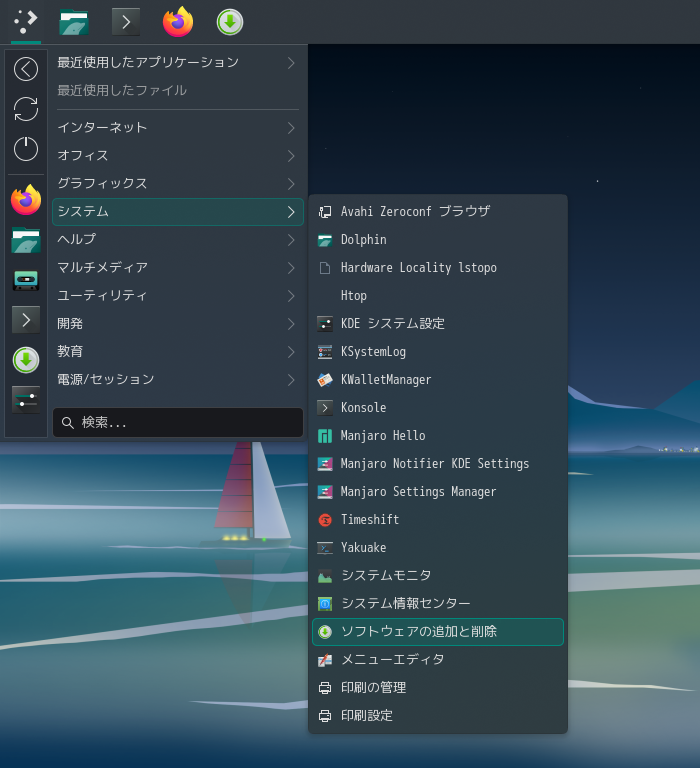The width and height of the screenshot is (700, 768).
Task: Choose the グラフィックス menu entry
Action: pos(178,184)
